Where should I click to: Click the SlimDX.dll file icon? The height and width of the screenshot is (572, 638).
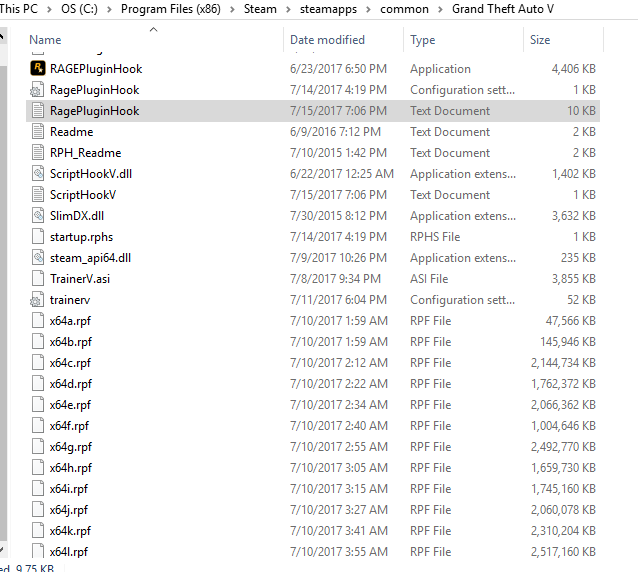tap(38, 216)
